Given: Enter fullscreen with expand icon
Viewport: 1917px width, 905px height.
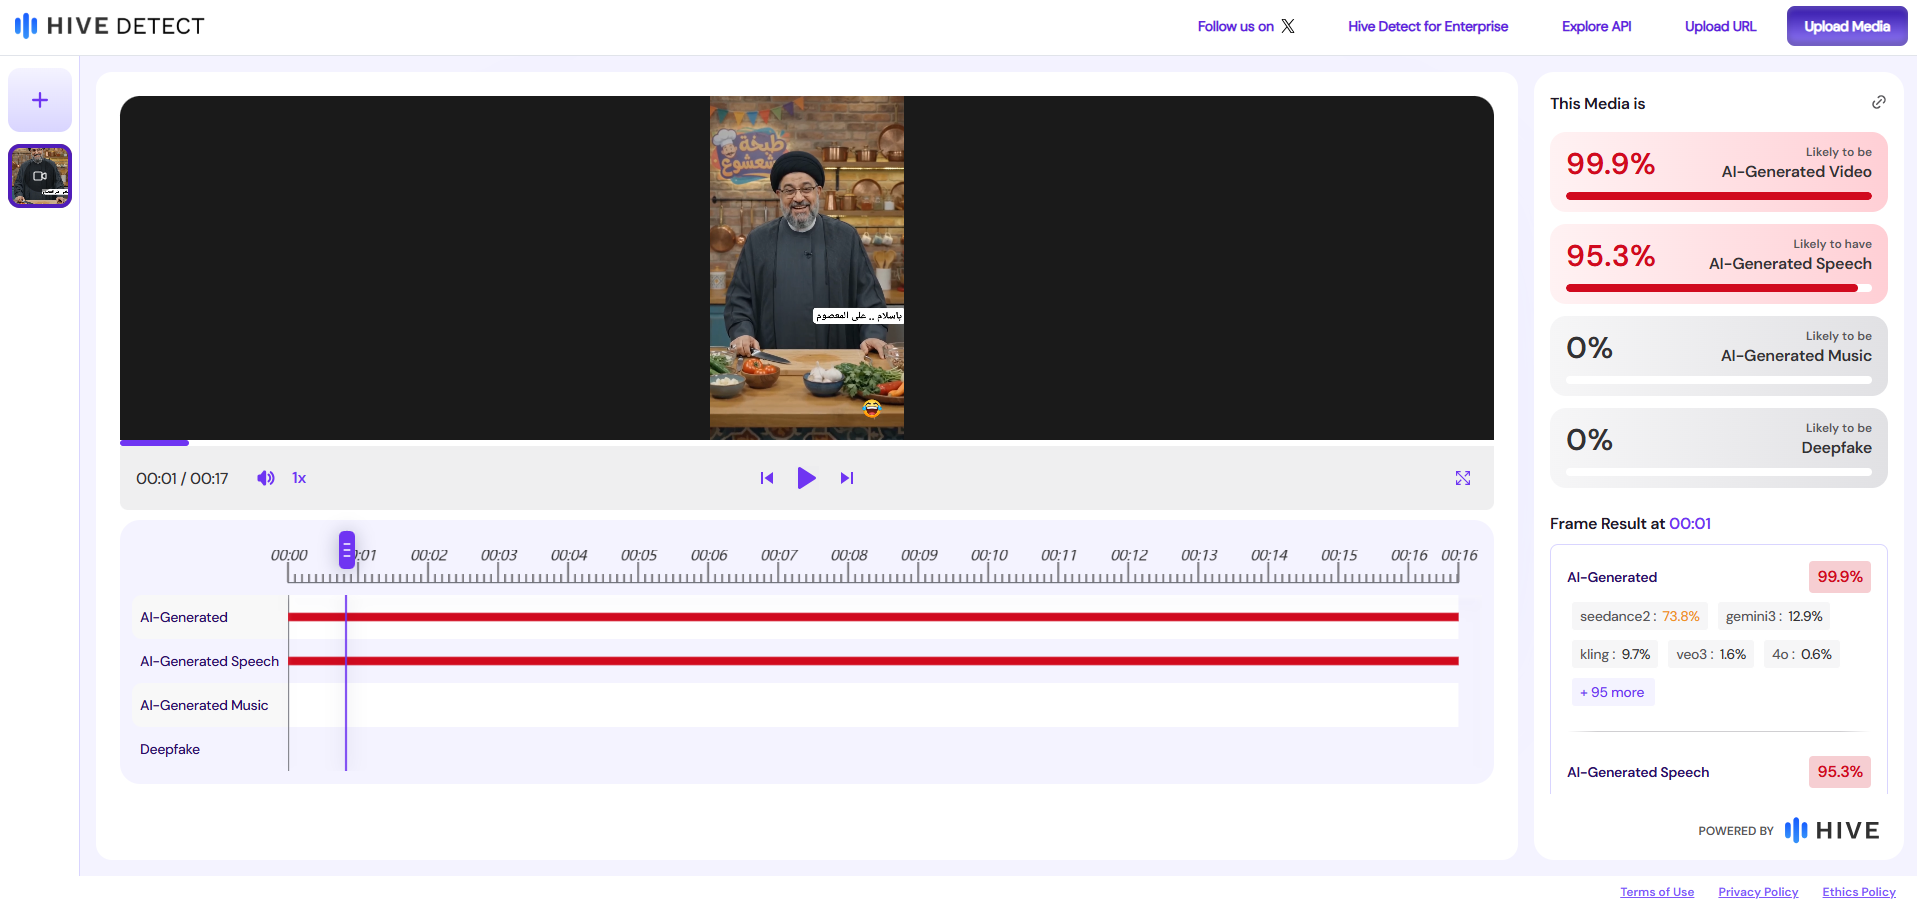Looking at the screenshot, I should click(1463, 478).
